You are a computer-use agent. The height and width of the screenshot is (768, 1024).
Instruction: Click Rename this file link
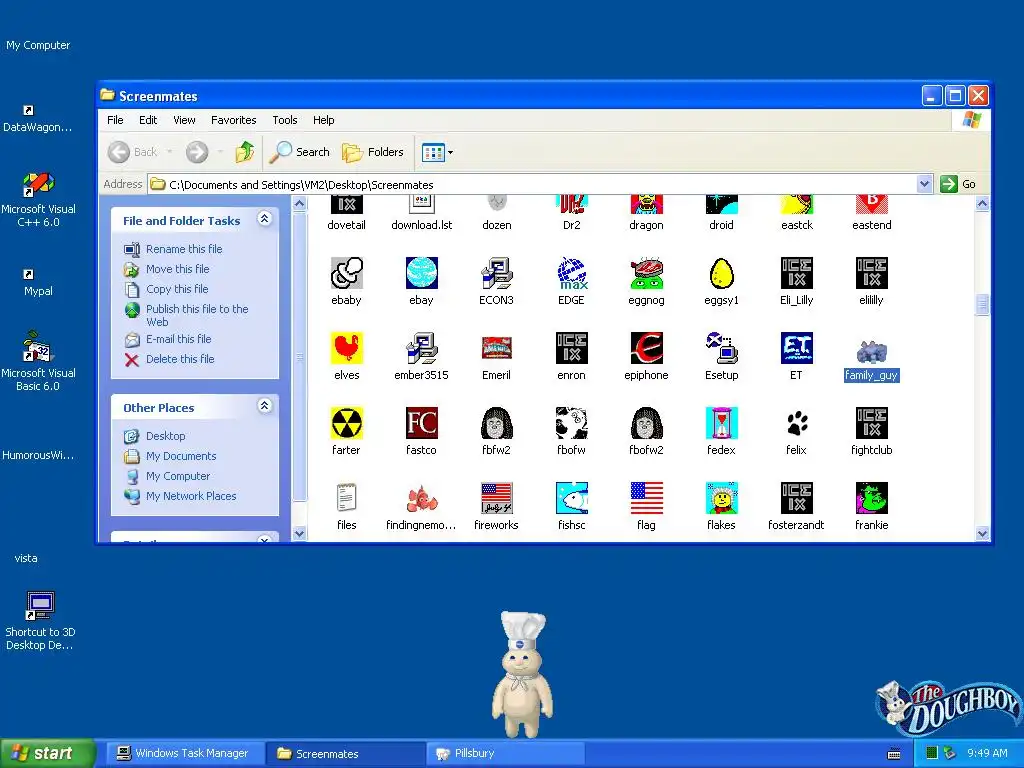point(184,249)
